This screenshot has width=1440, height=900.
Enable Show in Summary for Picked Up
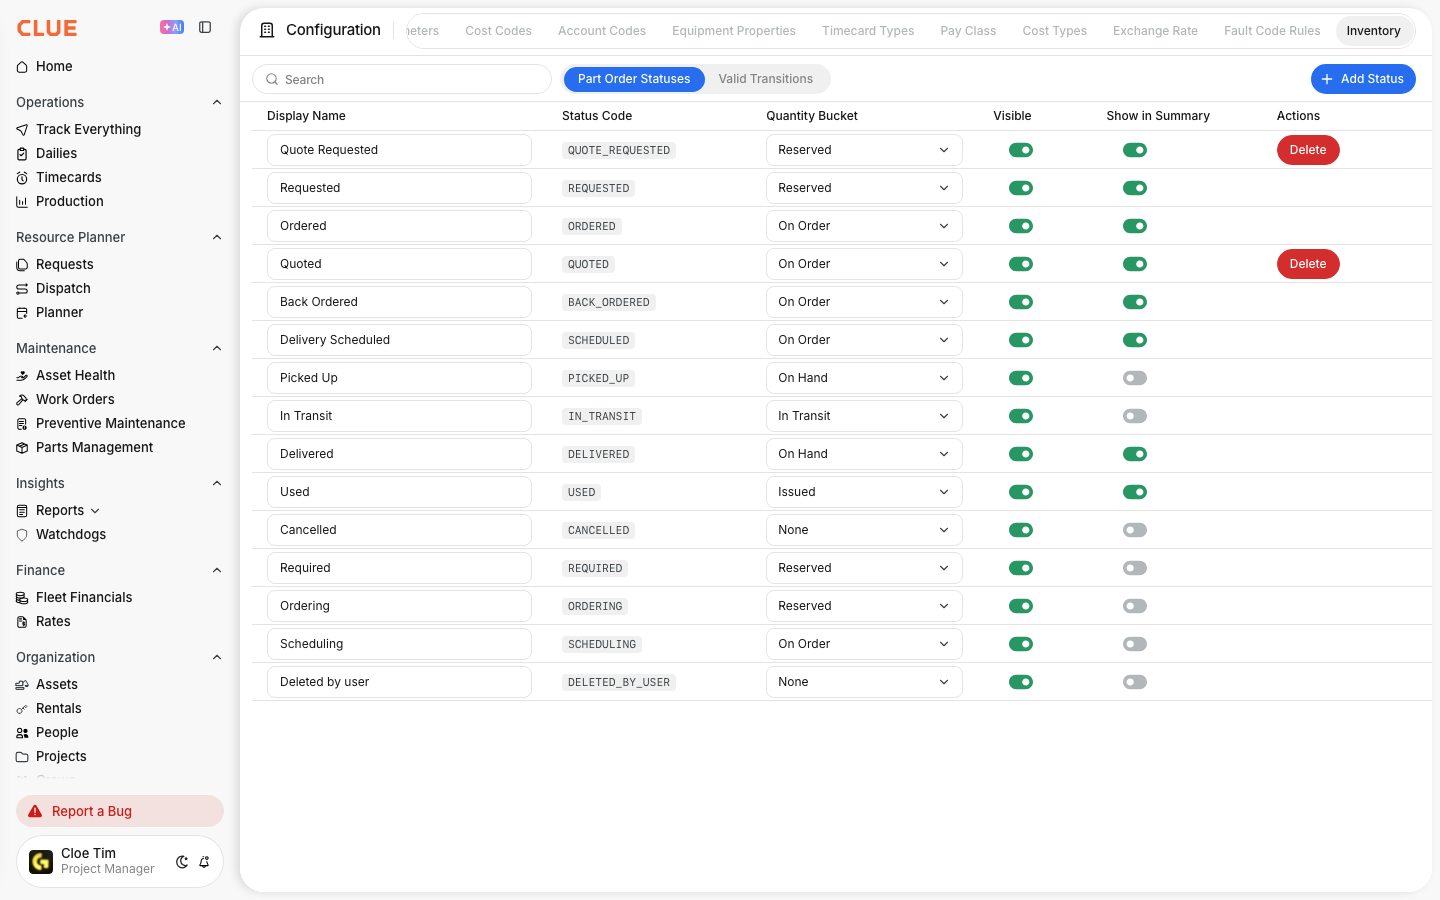coord(1135,378)
